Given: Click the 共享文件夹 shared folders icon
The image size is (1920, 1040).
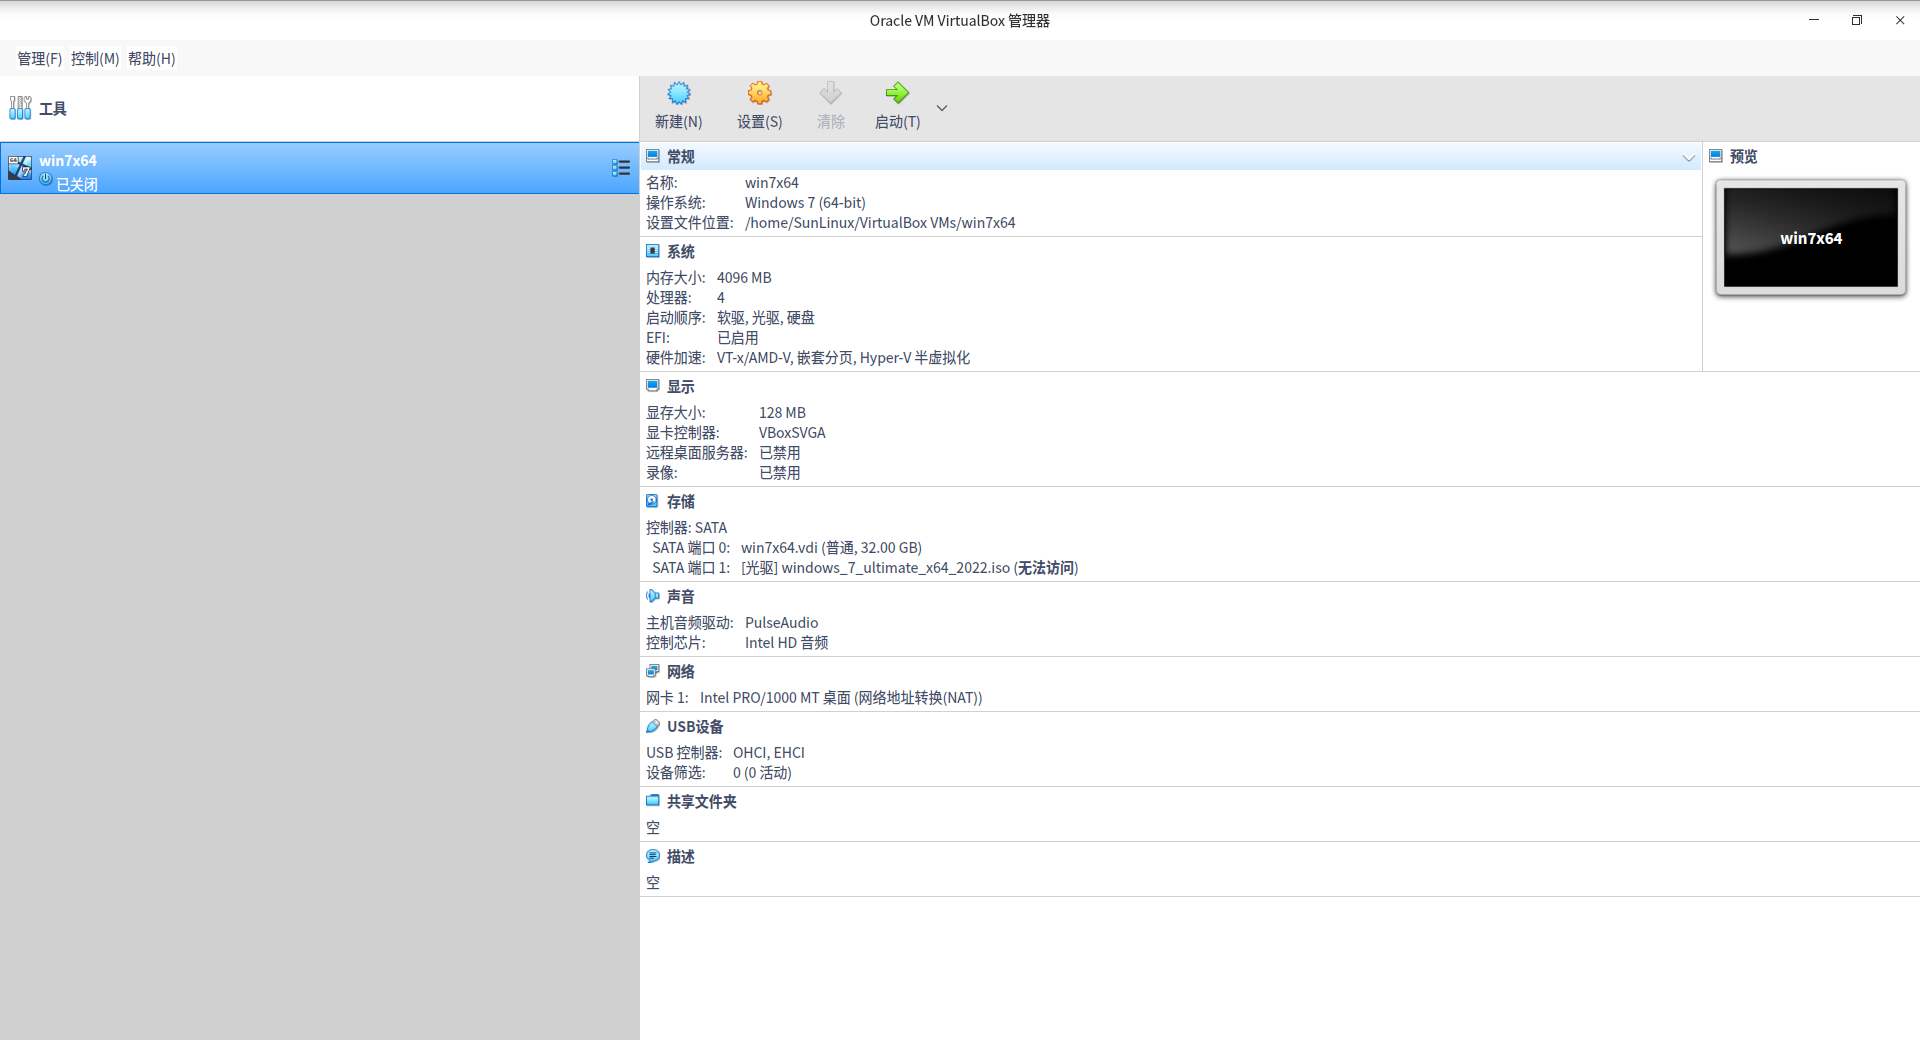Looking at the screenshot, I should pyautogui.click(x=653, y=801).
